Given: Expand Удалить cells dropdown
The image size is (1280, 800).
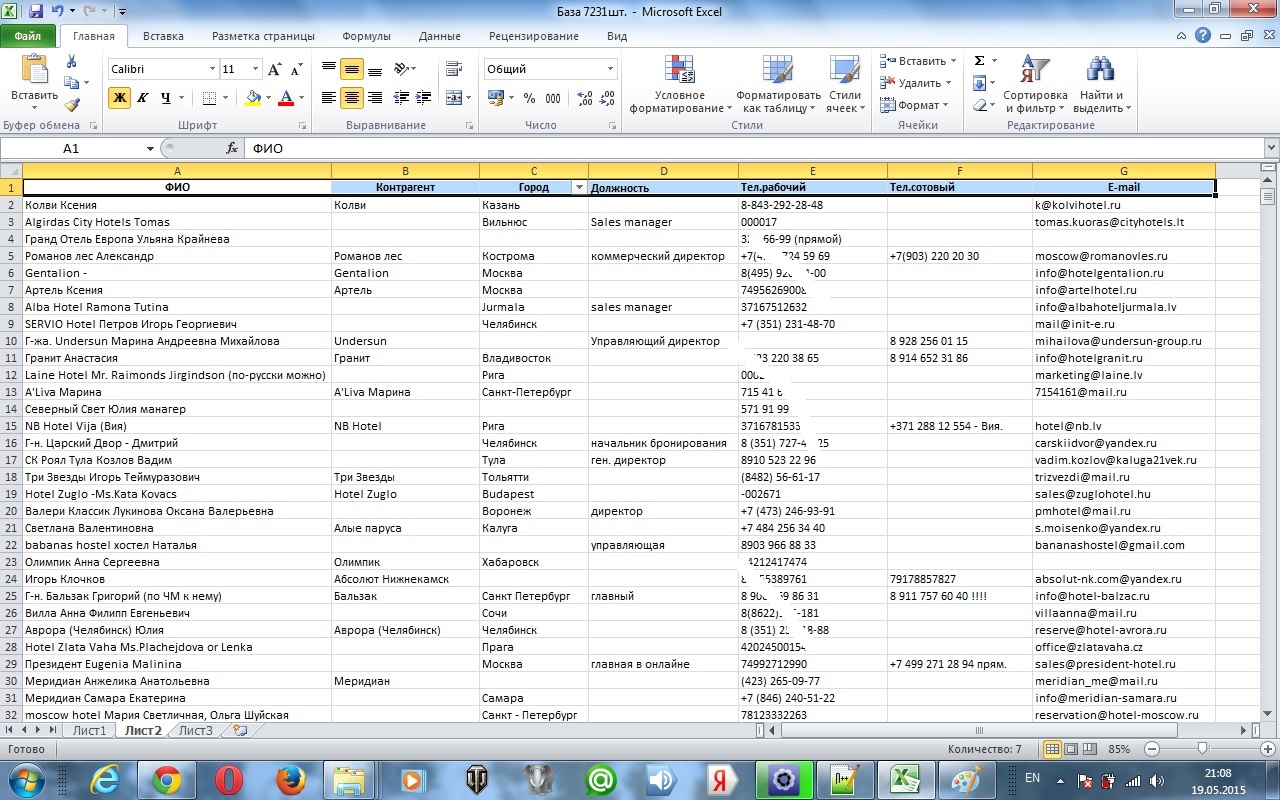Looking at the screenshot, I should 948,83.
